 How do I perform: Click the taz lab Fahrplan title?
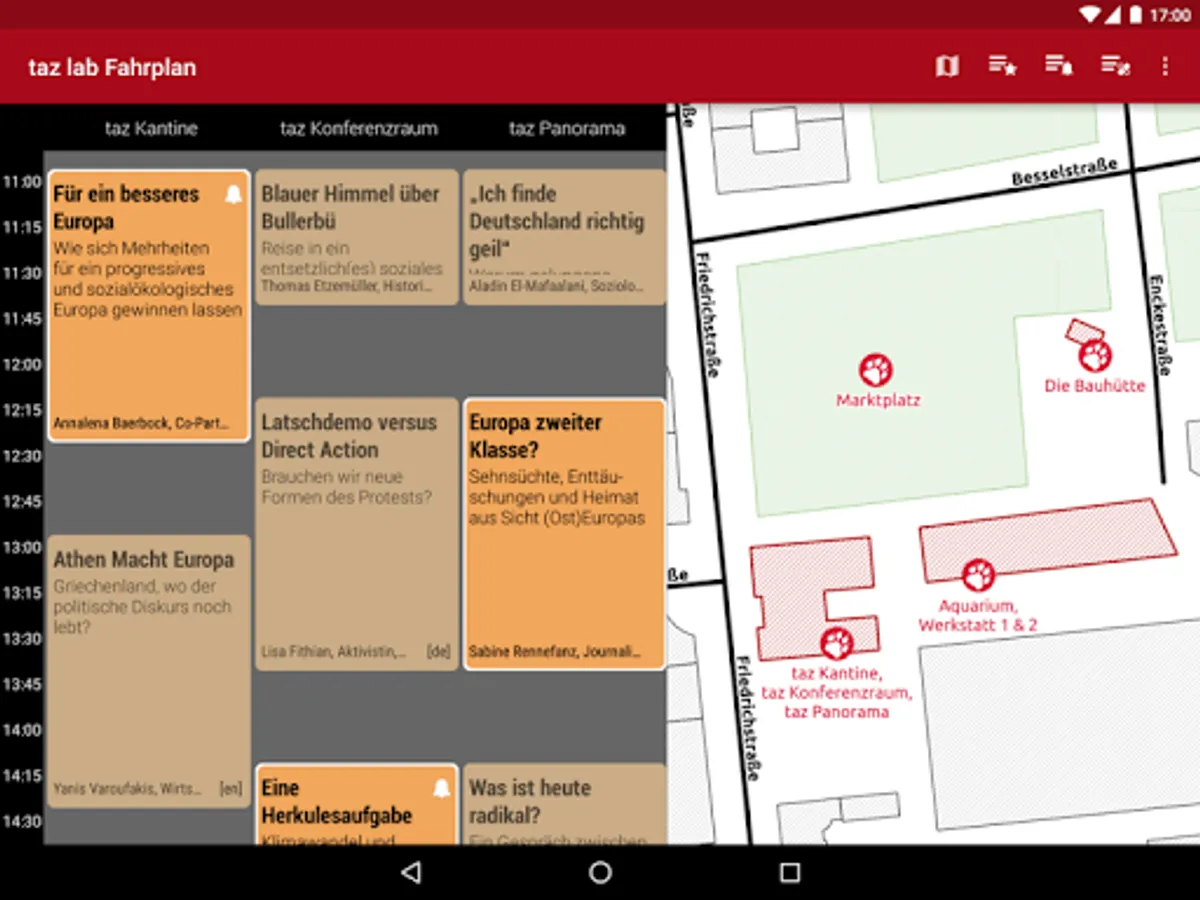pos(112,68)
